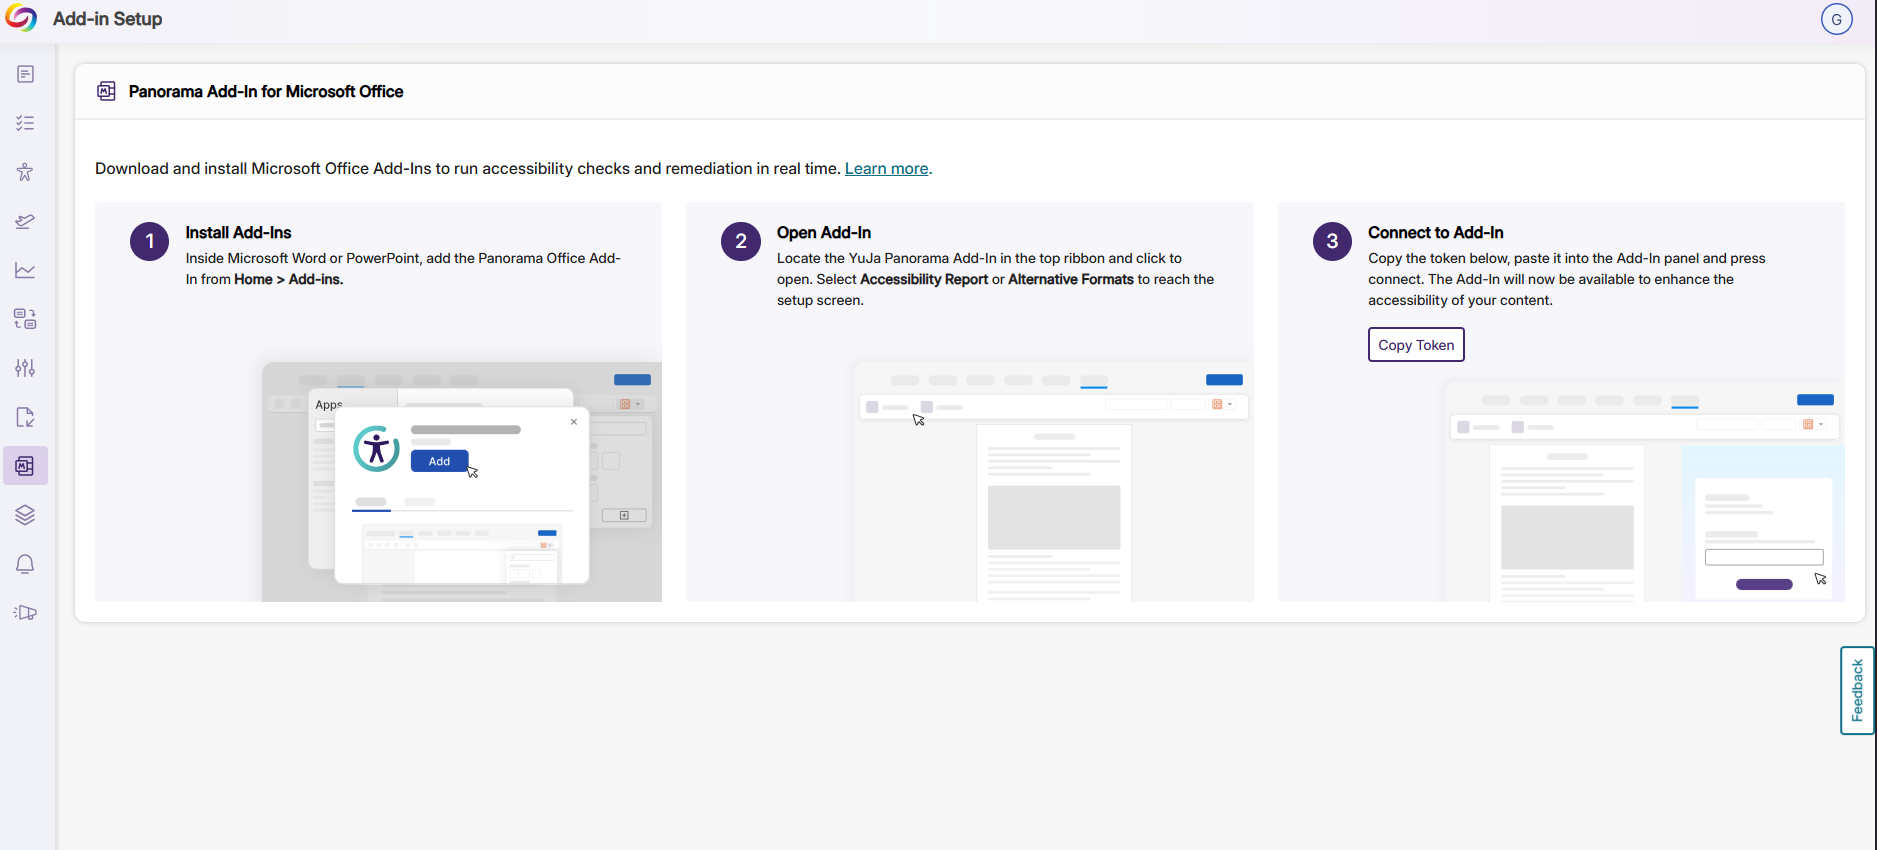Viewport: 1877px width, 850px height.
Task: Click the Connect to Add-In heading
Action: click(1436, 233)
